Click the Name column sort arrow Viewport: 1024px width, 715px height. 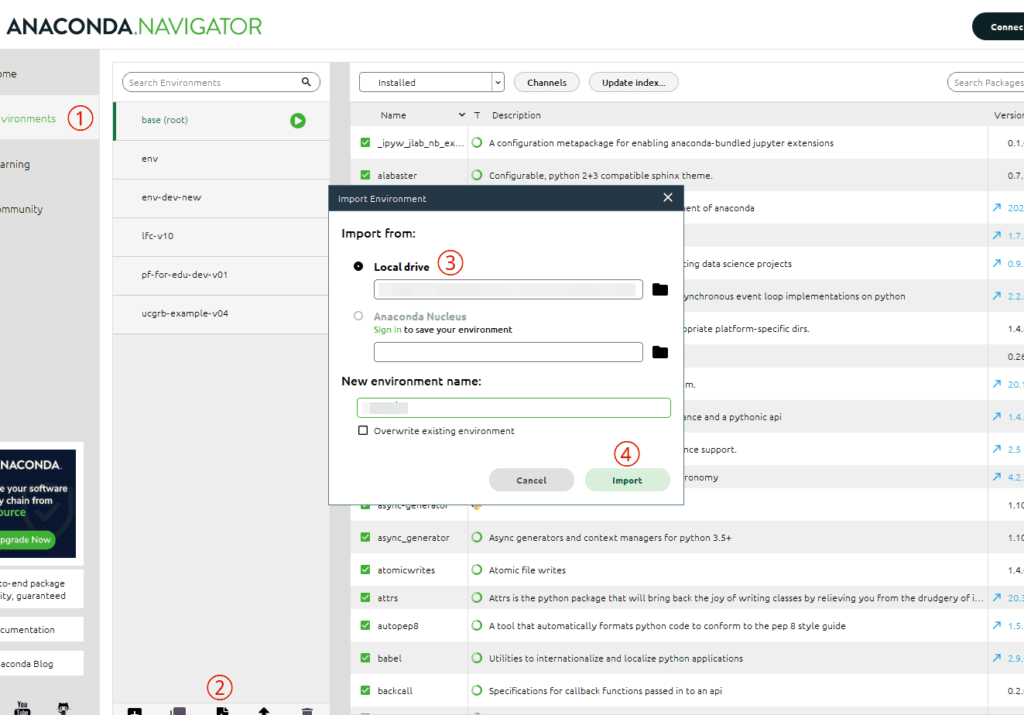tap(462, 115)
